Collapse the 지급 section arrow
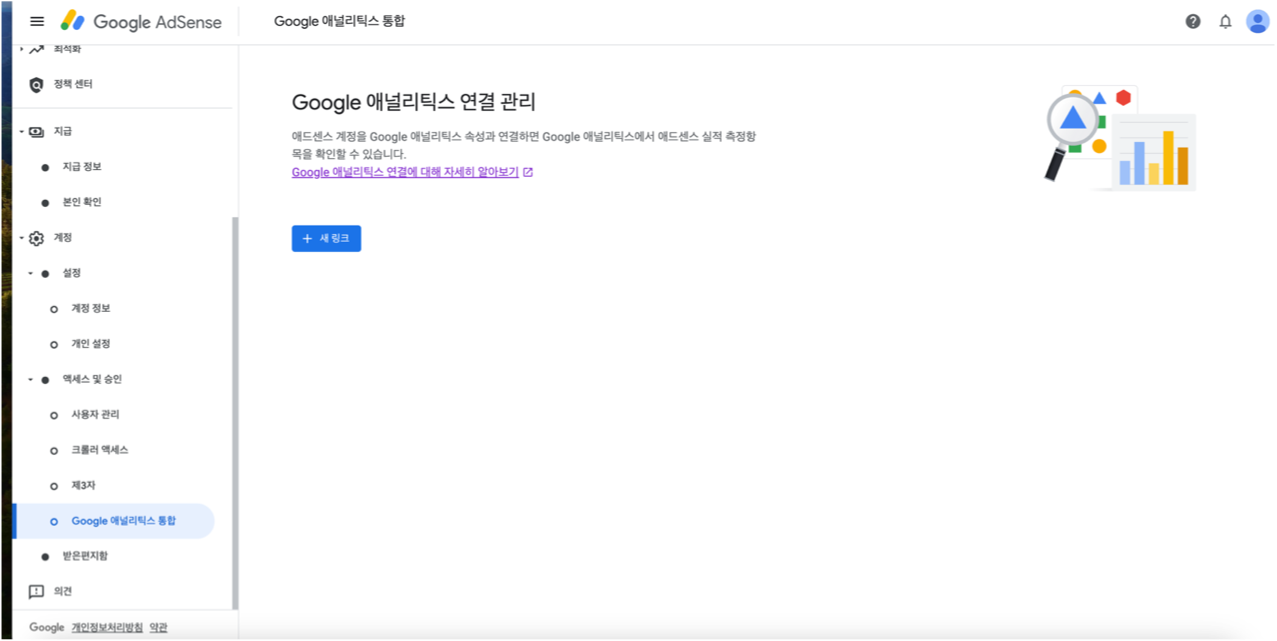 (21, 131)
